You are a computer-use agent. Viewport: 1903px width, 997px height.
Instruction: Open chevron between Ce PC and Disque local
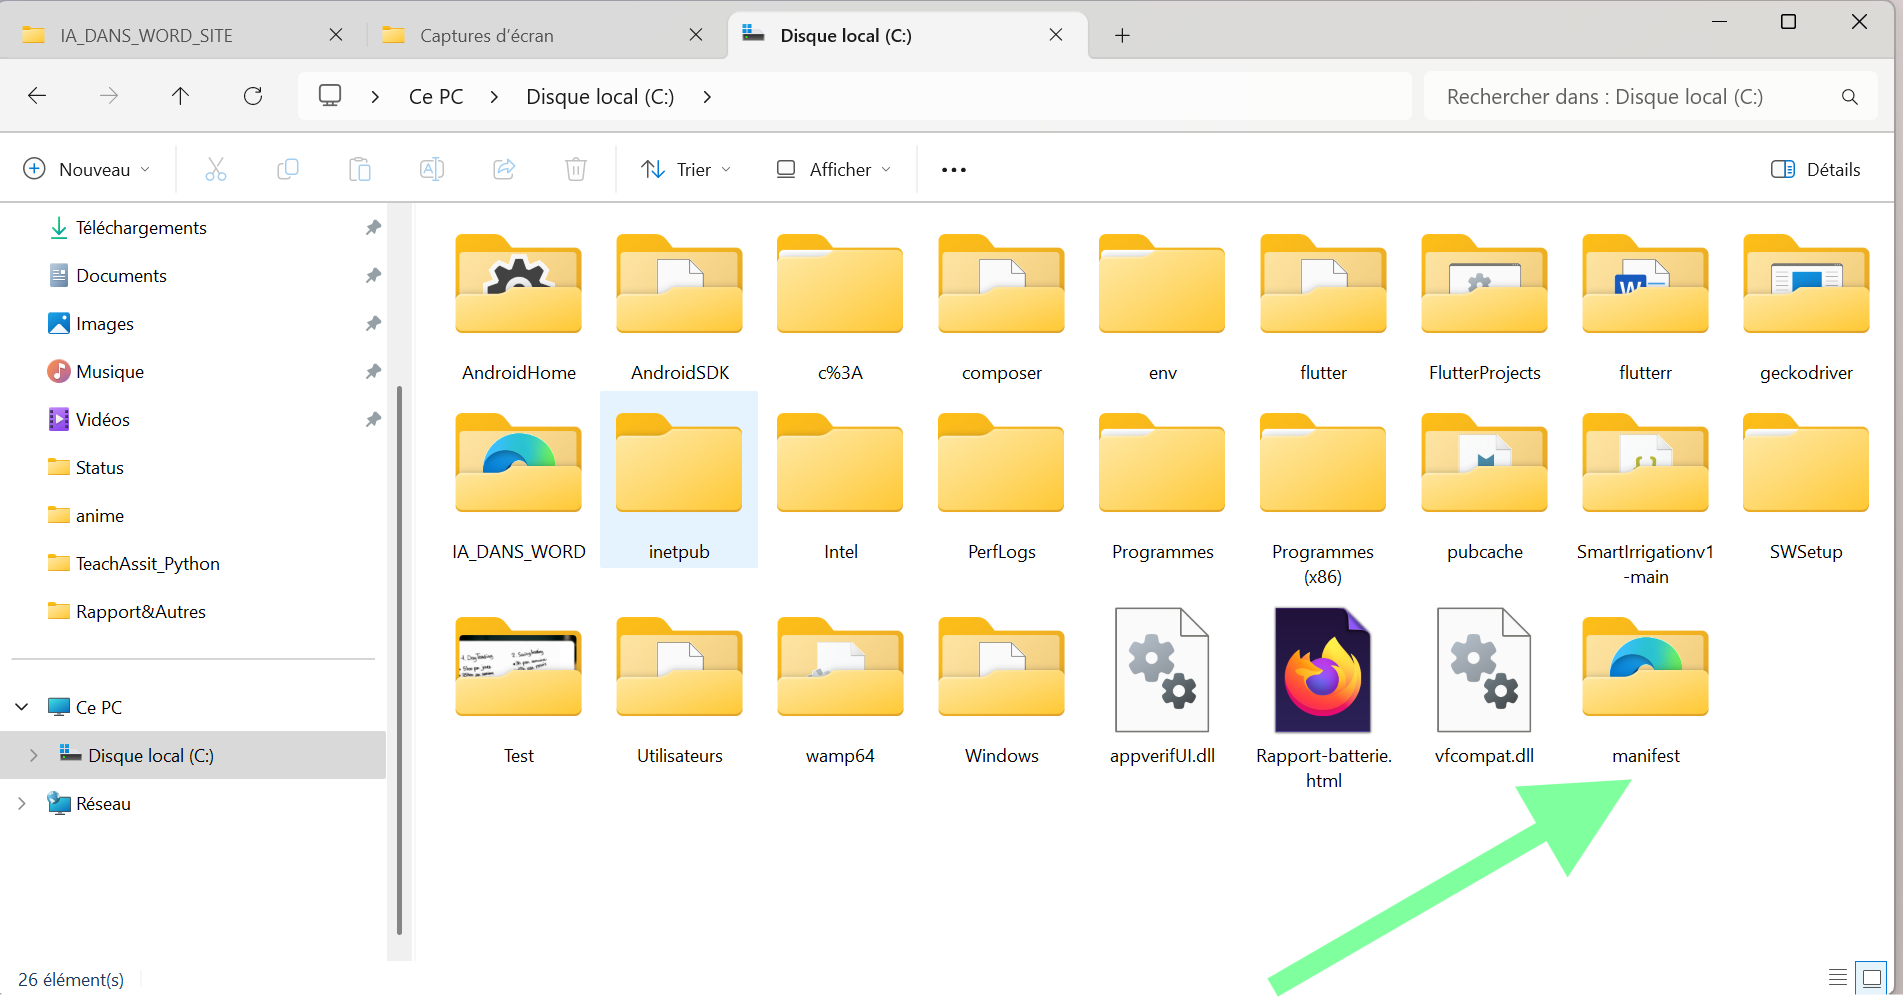click(494, 97)
